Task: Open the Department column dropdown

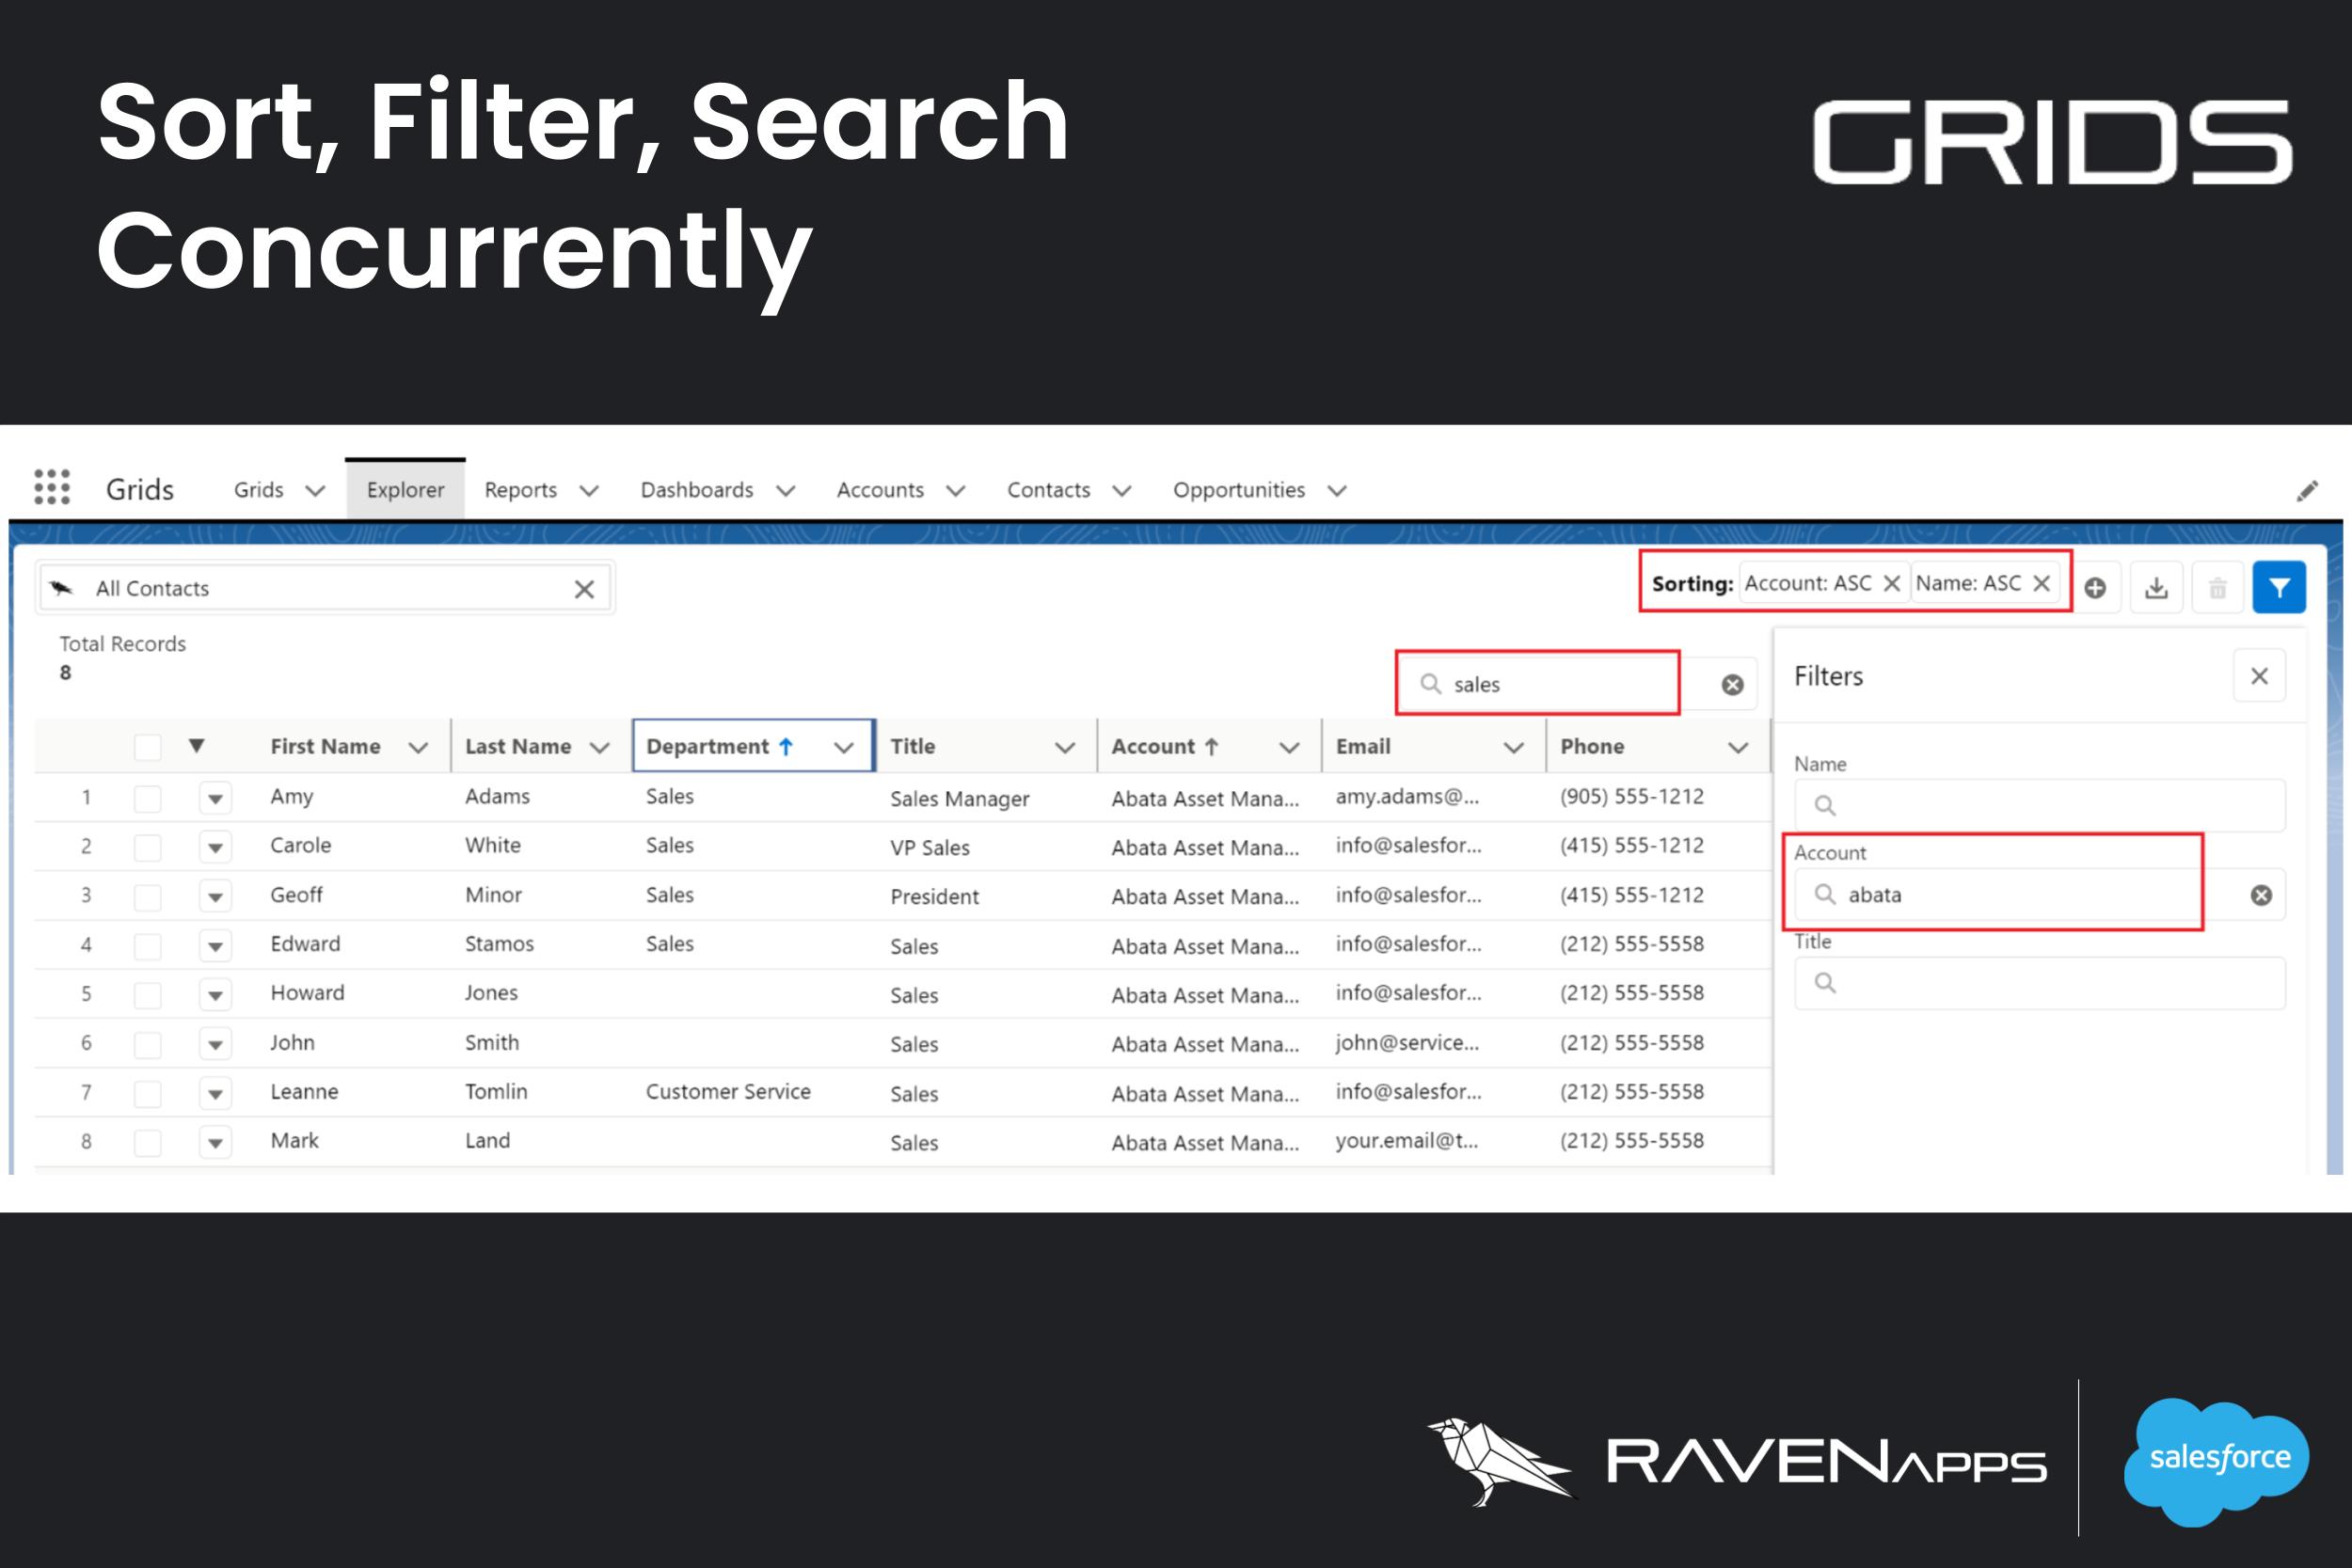Action: [x=843, y=746]
